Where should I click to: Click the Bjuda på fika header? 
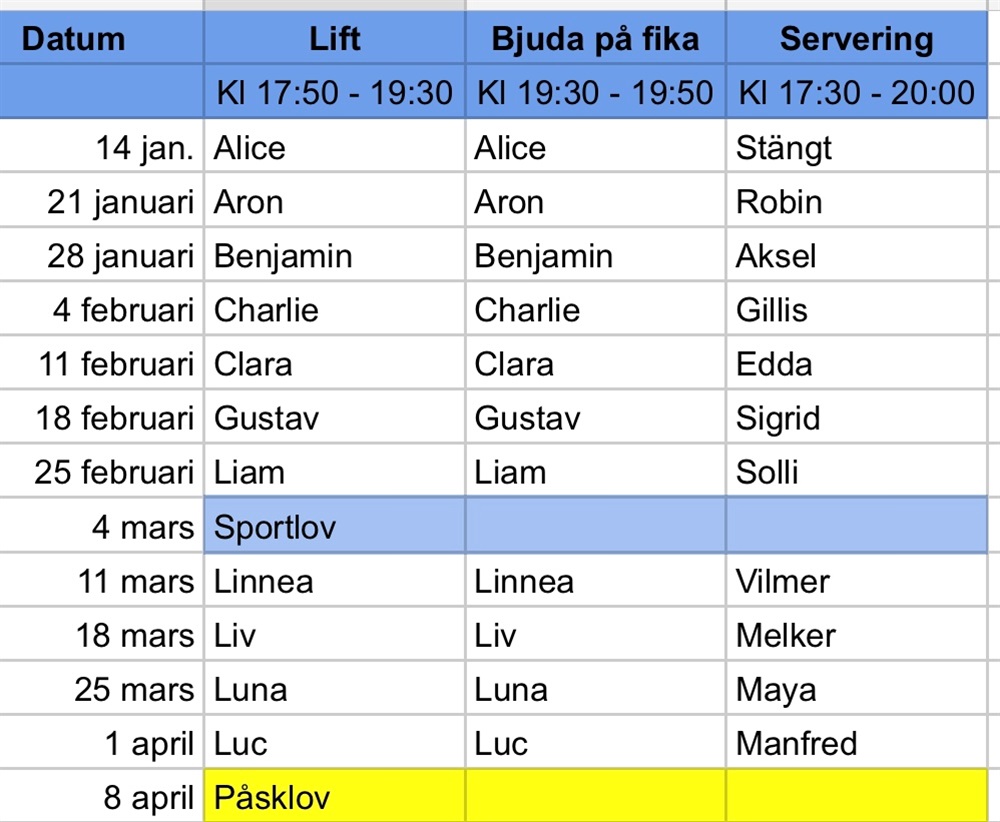click(x=595, y=40)
